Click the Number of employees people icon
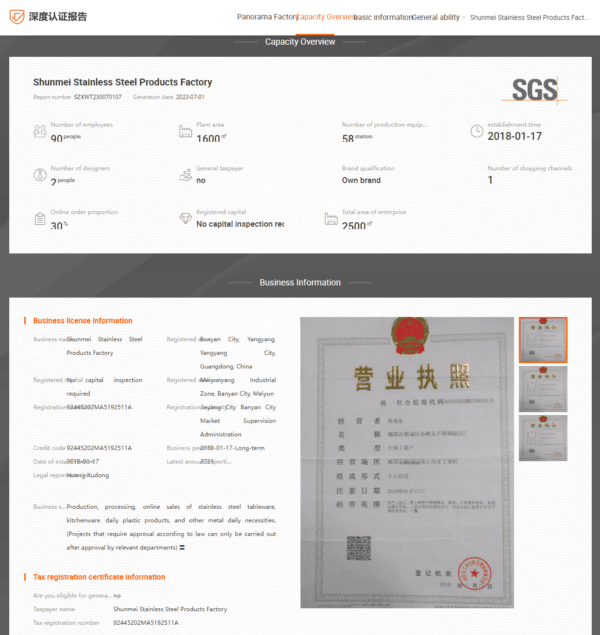 [40, 131]
